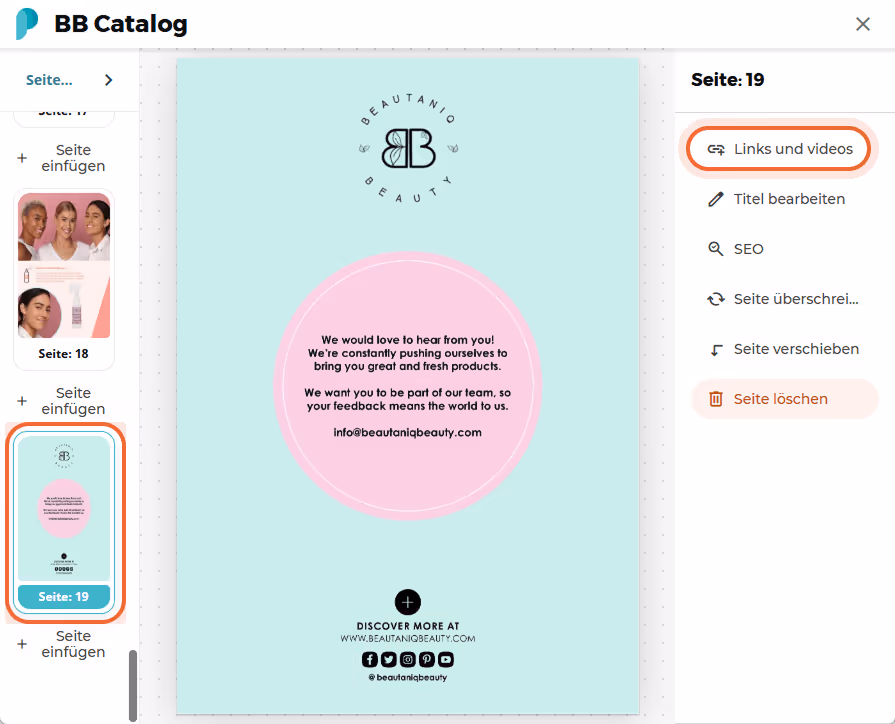Select the Seite 18 thumbnail
This screenshot has width=895, height=724.
64,279
